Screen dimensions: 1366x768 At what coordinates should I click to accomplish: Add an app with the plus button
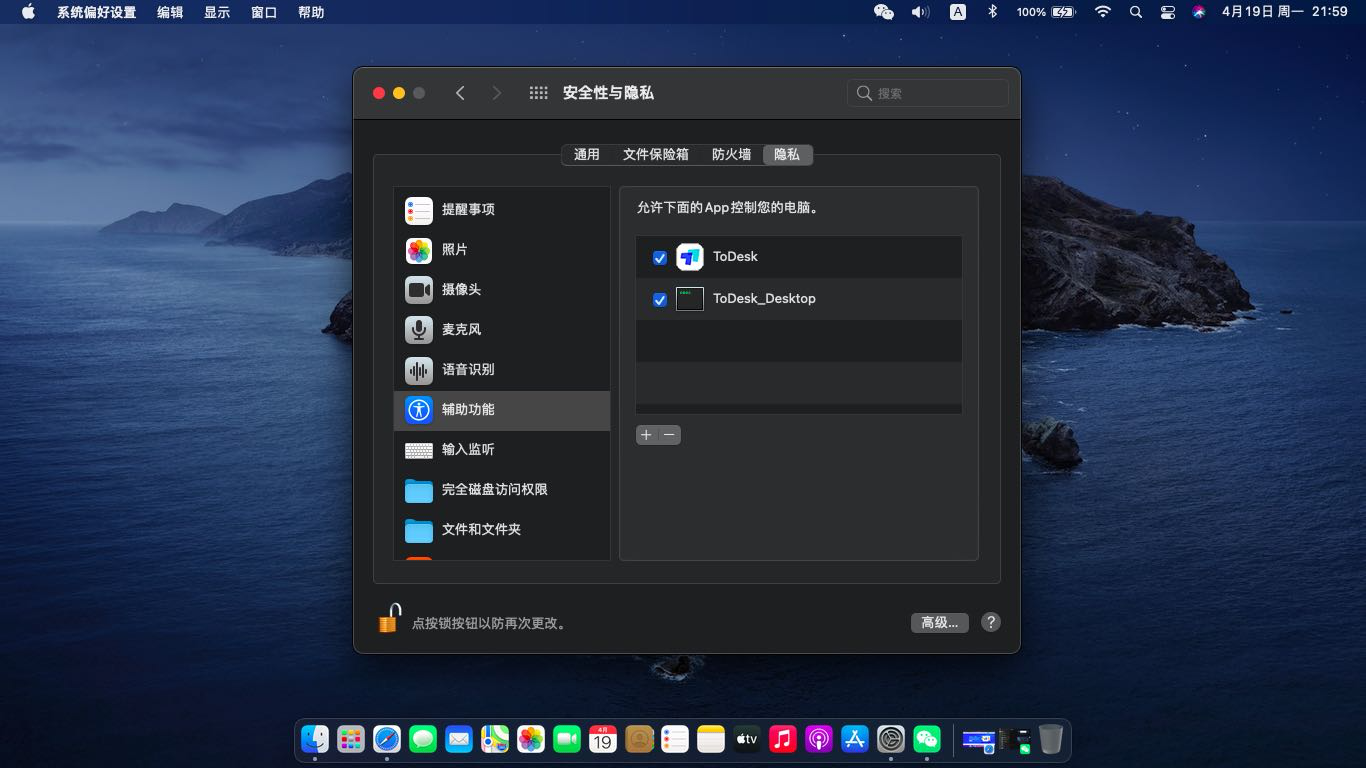[647, 435]
